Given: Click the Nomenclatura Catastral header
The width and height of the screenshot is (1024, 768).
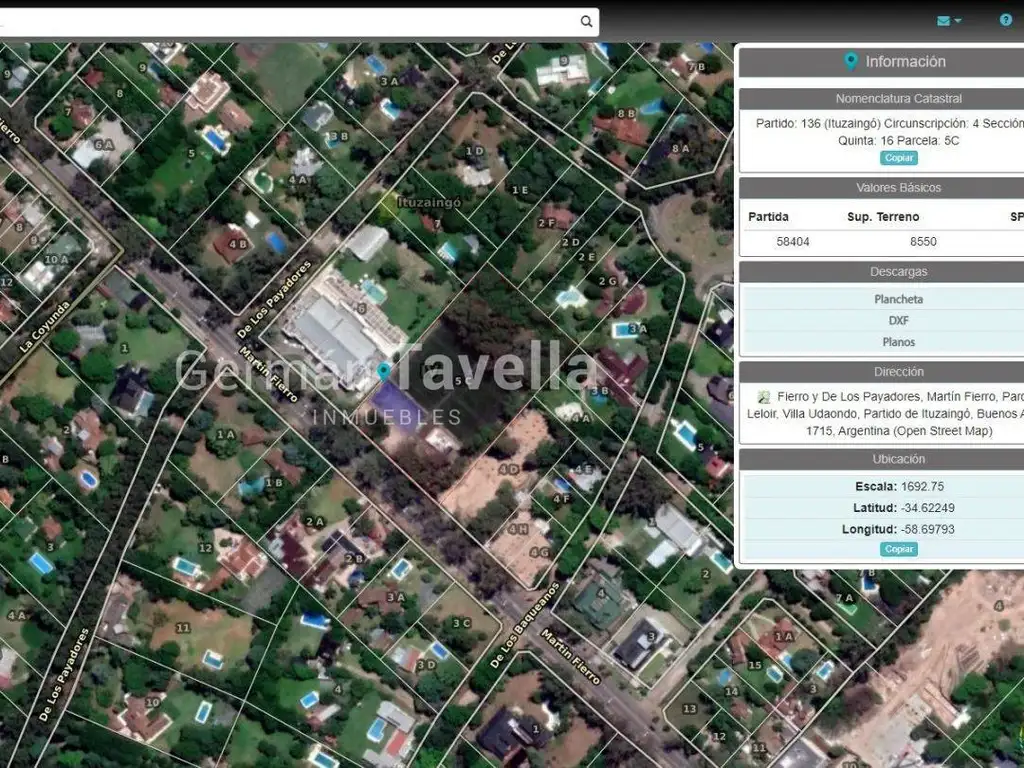Looking at the screenshot, I should click(x=899, y=99).
